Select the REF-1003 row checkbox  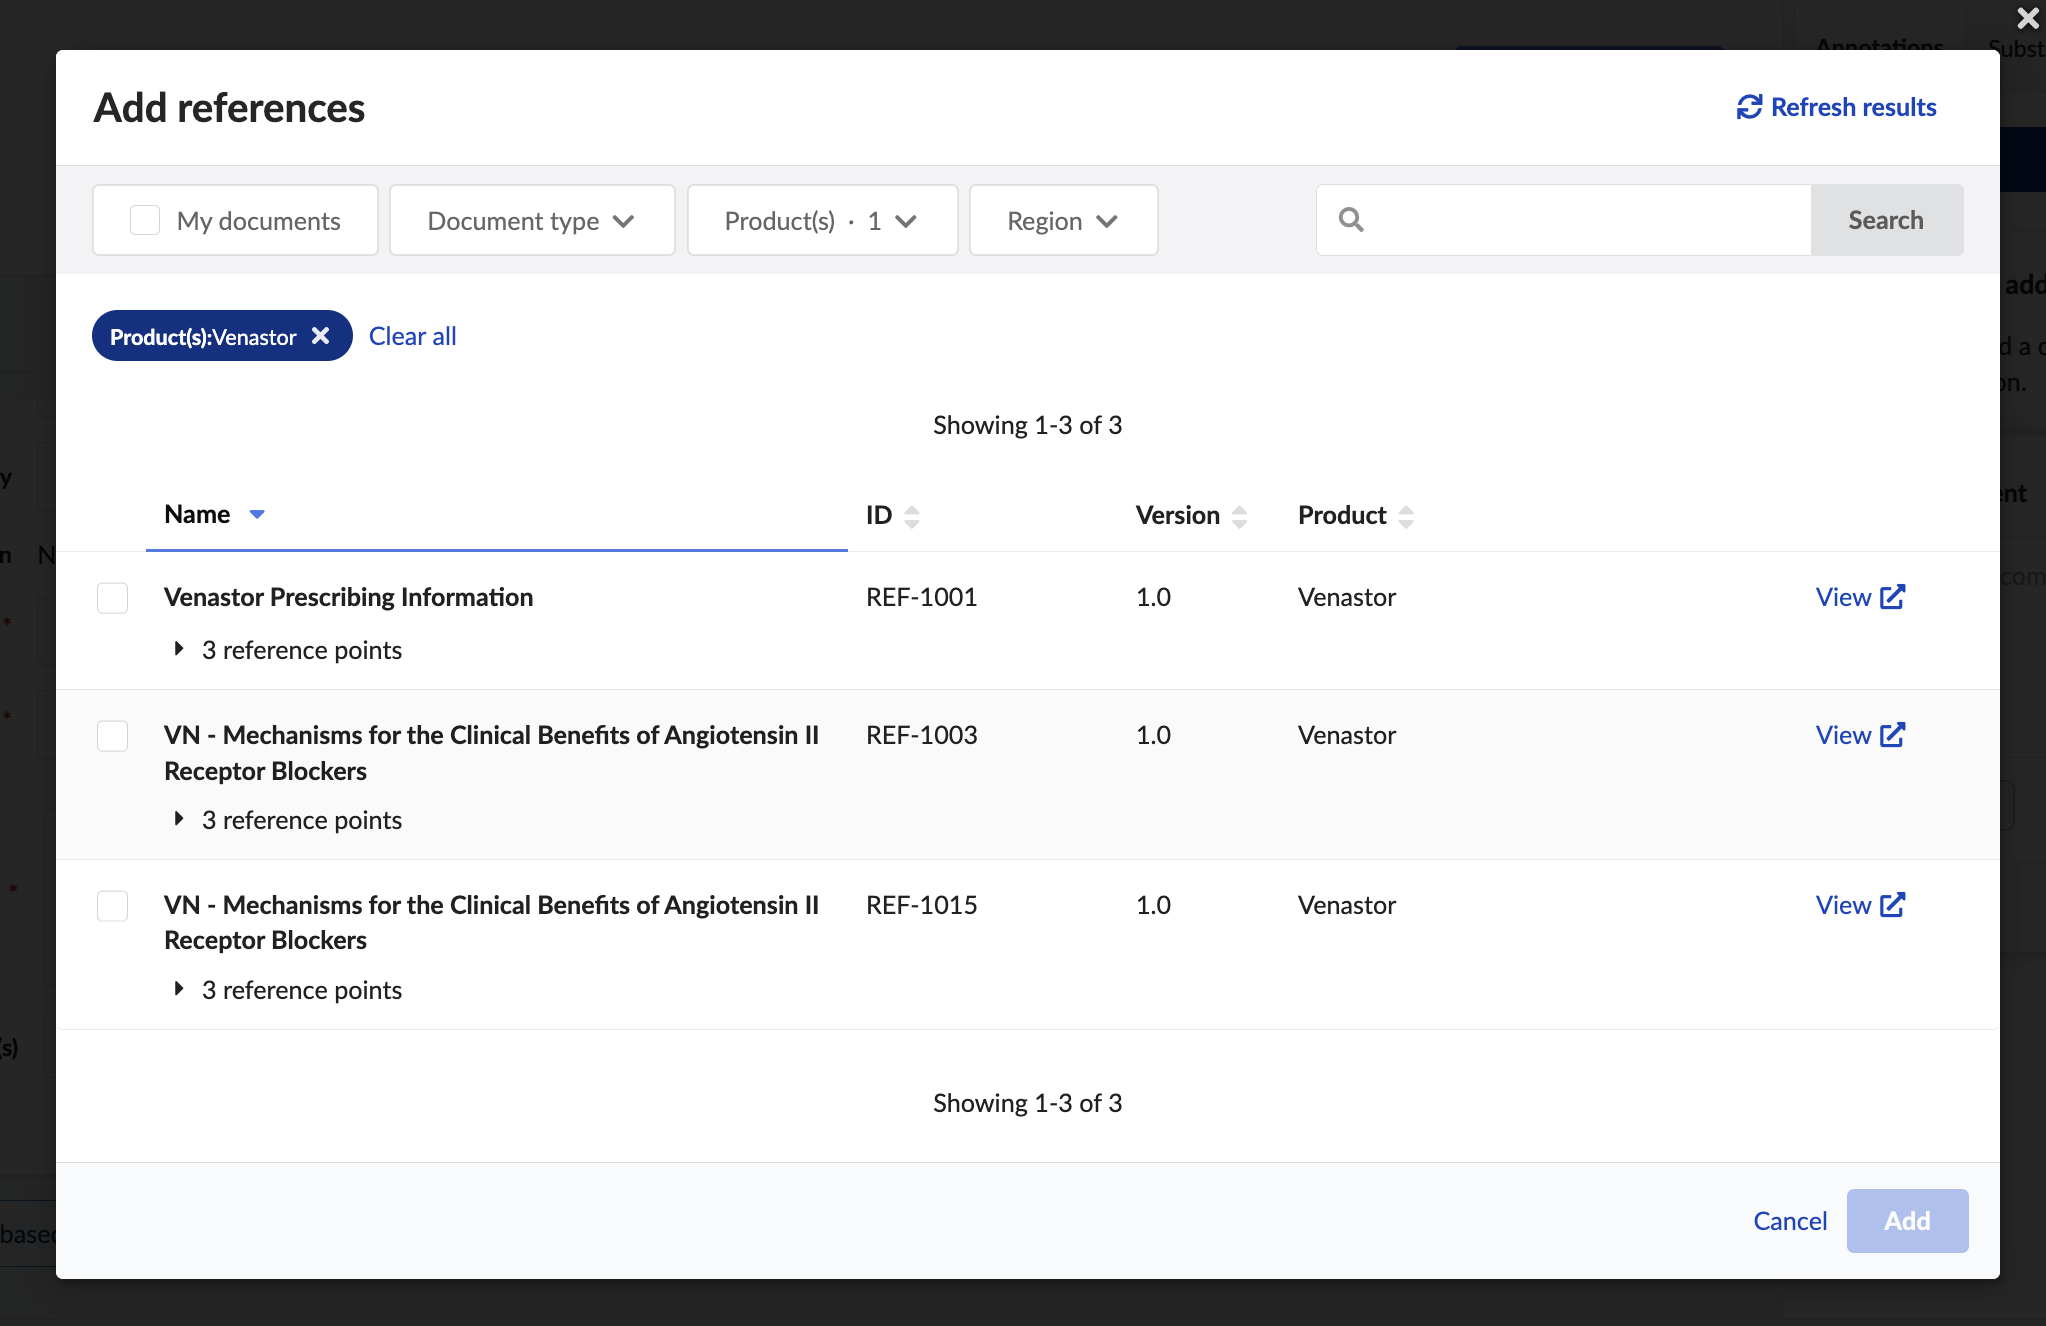click(x=112, y=736)
